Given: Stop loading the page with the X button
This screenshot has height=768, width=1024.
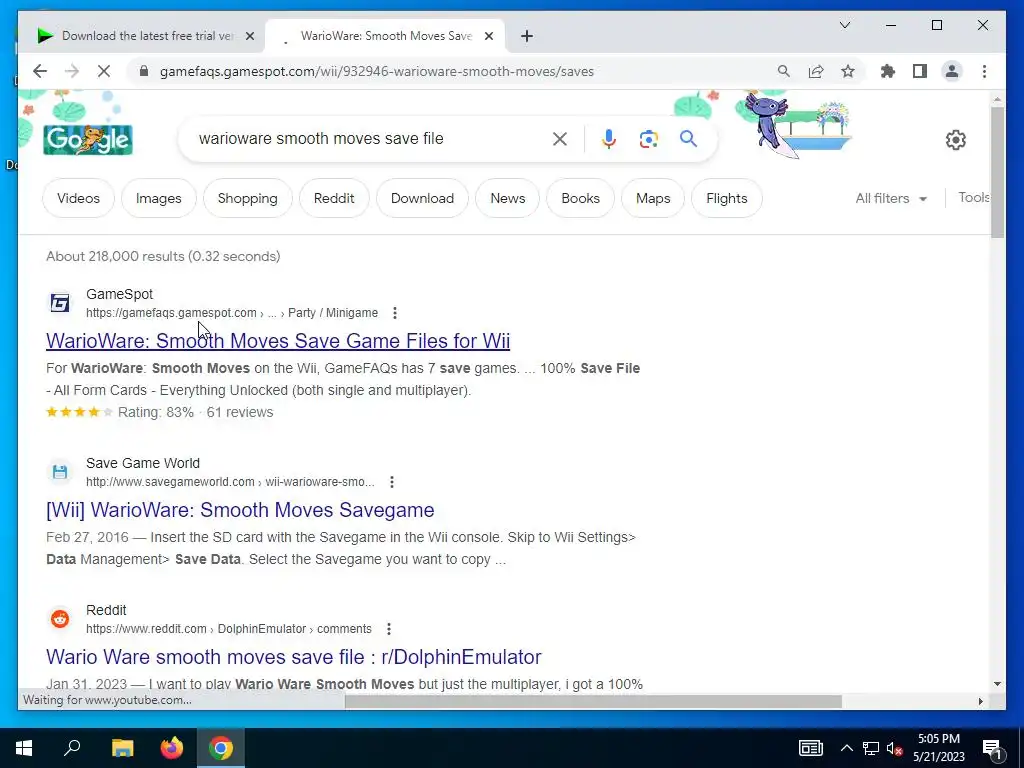Looking at the screenshot, I should (104, 71).
